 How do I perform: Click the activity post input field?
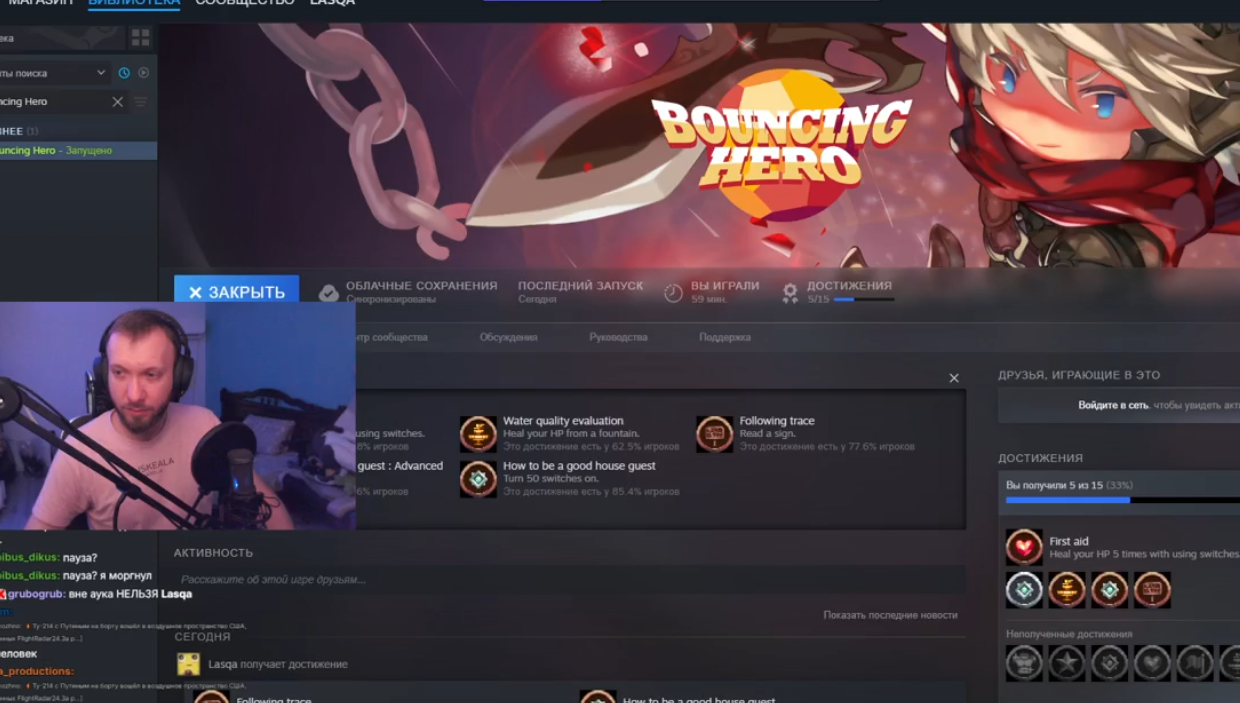coord(569,580)
